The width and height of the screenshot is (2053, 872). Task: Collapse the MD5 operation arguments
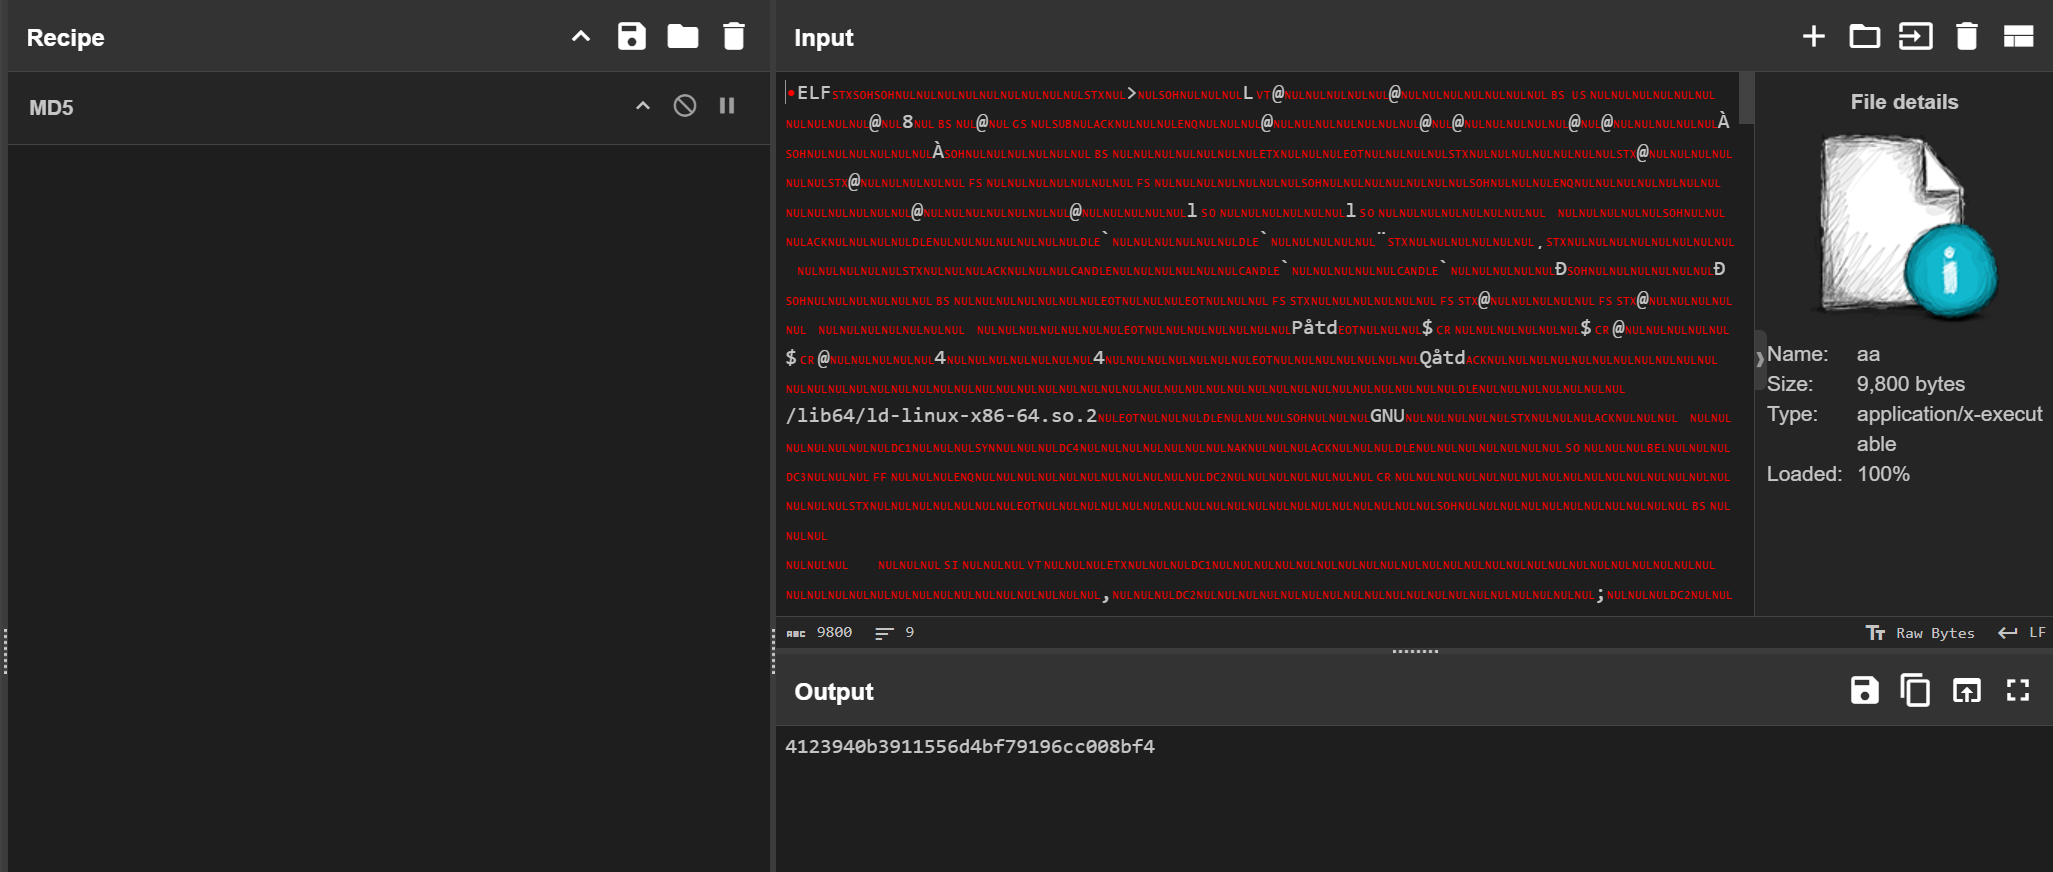(643, 106)
